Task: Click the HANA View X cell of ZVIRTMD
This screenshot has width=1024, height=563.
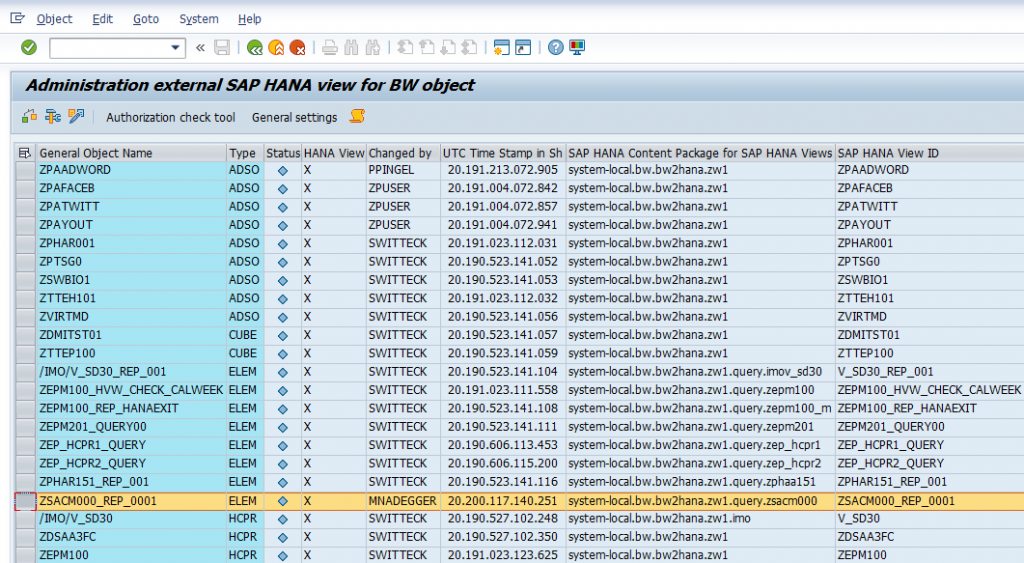Action: (x=334, y=317)
